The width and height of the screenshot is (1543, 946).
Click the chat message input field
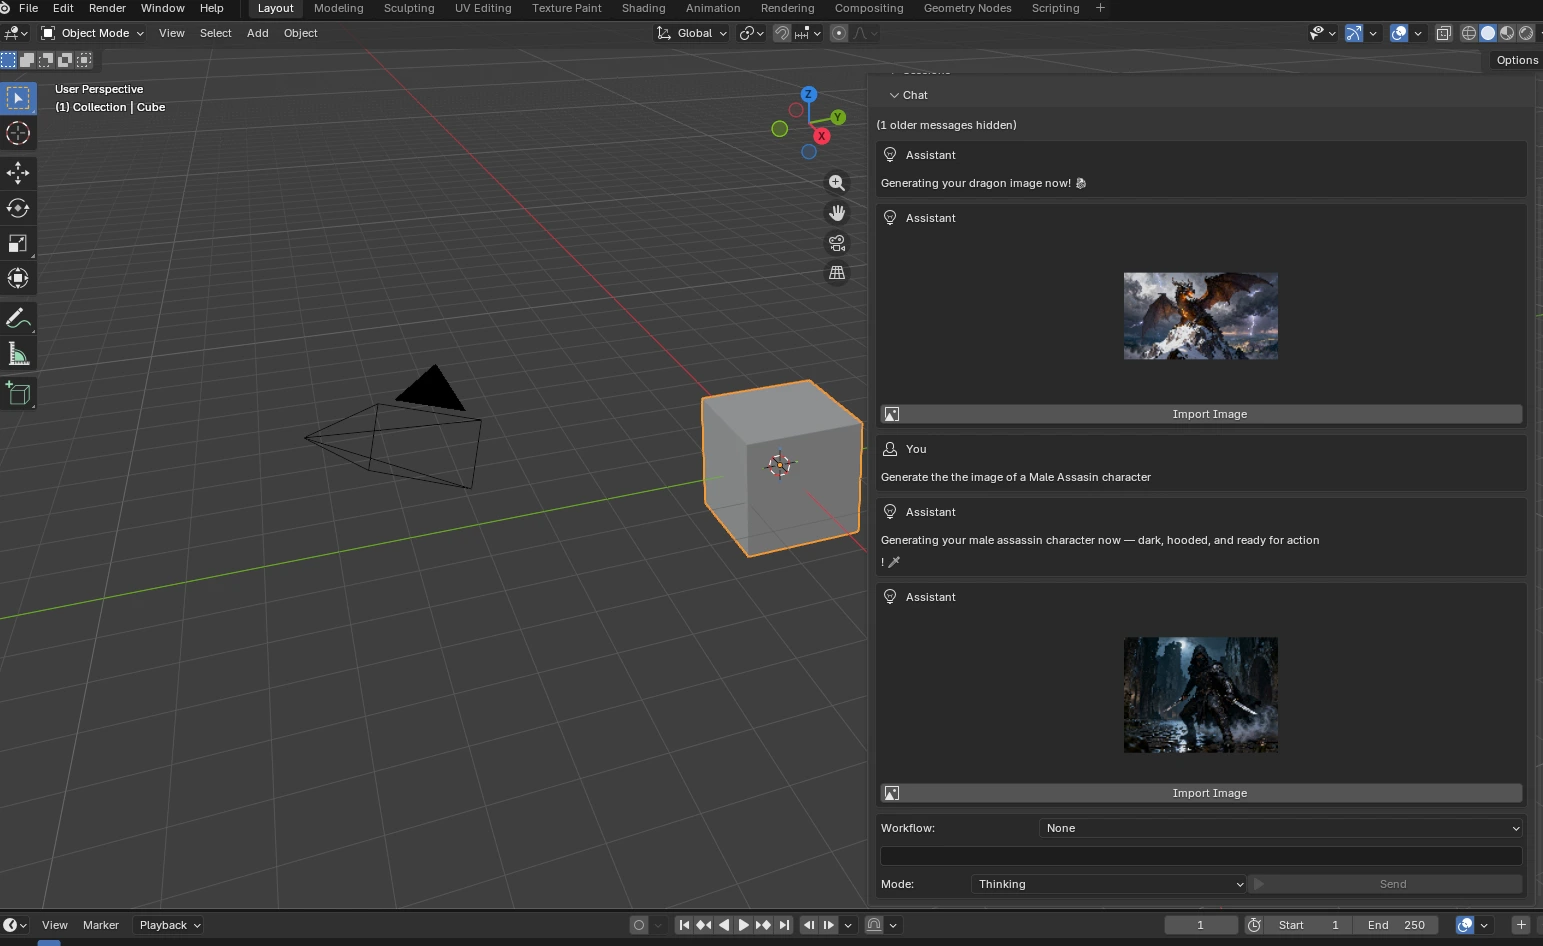(x=1201, y=856)
